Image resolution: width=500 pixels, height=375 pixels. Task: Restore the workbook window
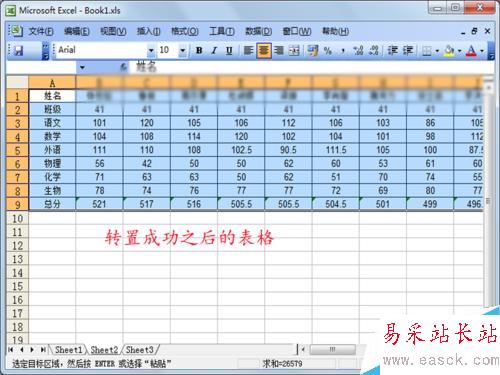tap(475, 31)
